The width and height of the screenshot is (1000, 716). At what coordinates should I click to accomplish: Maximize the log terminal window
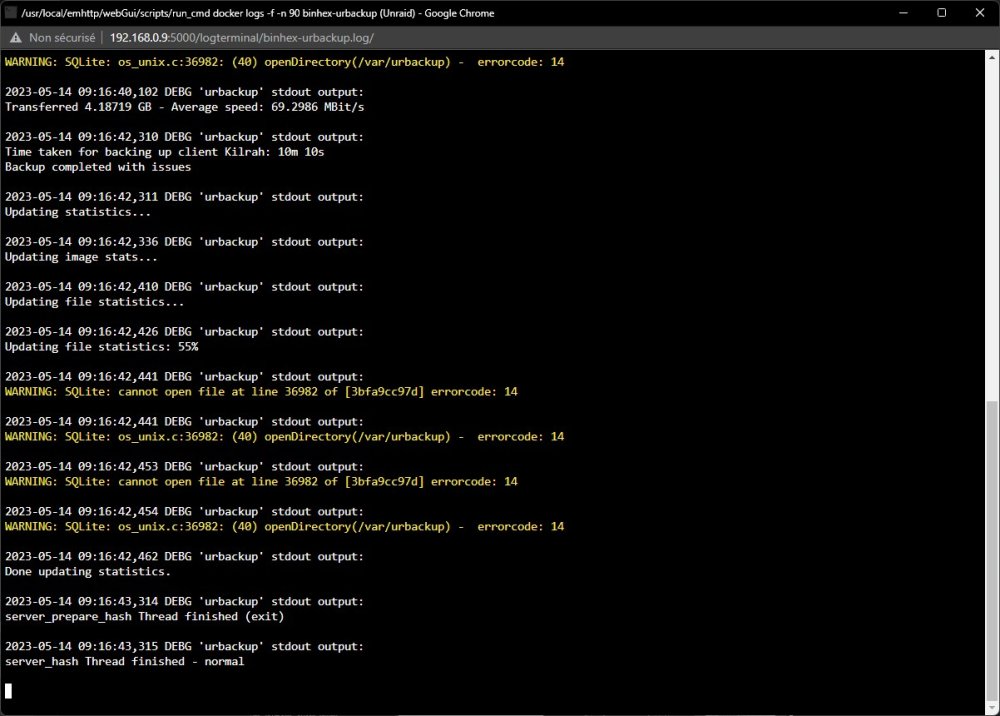941,13
